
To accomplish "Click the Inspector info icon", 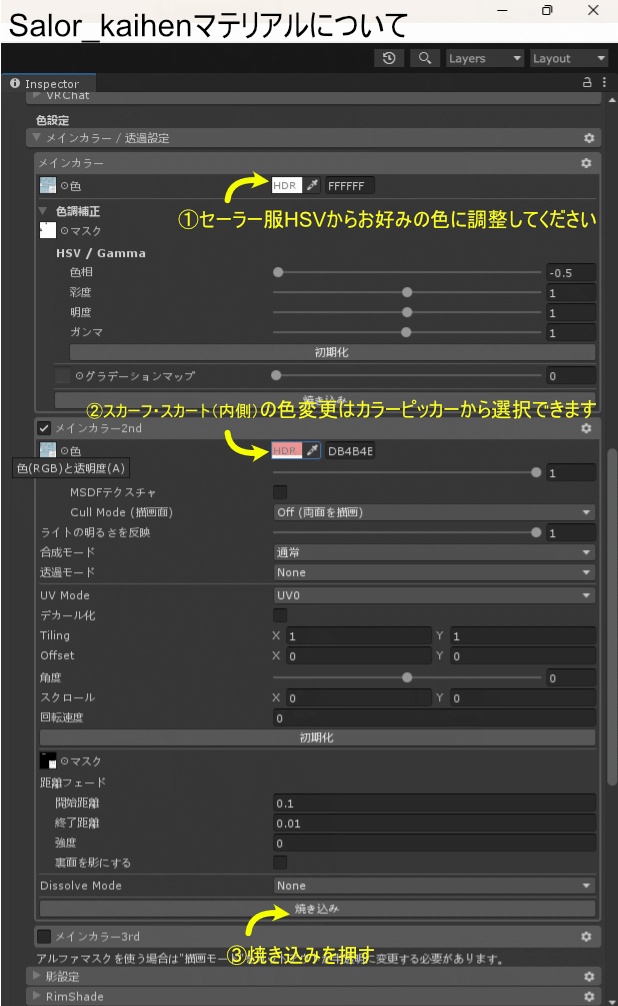I will (15, 83).
